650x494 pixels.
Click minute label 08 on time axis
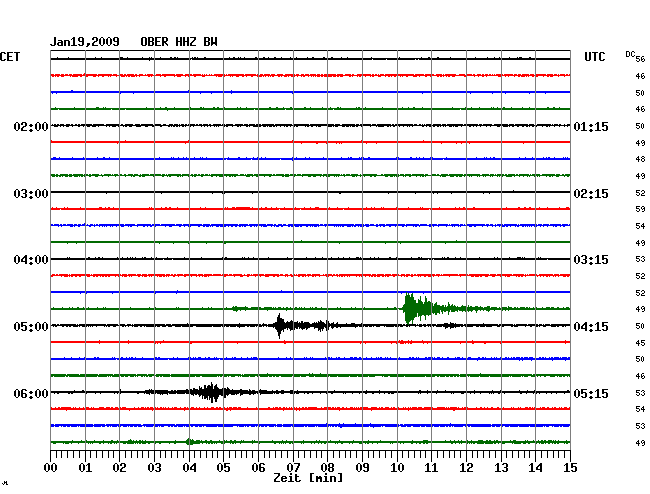click(x=327, y=468)
